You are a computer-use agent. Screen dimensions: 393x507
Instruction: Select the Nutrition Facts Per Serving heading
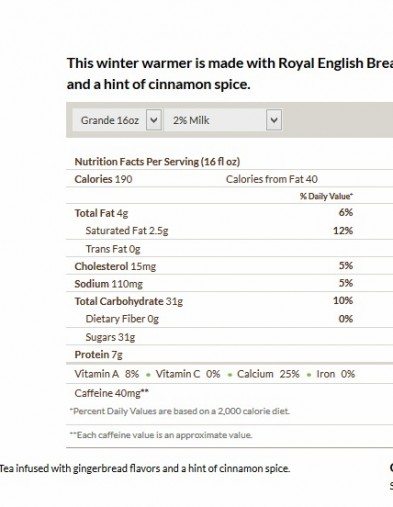[157, 162]
